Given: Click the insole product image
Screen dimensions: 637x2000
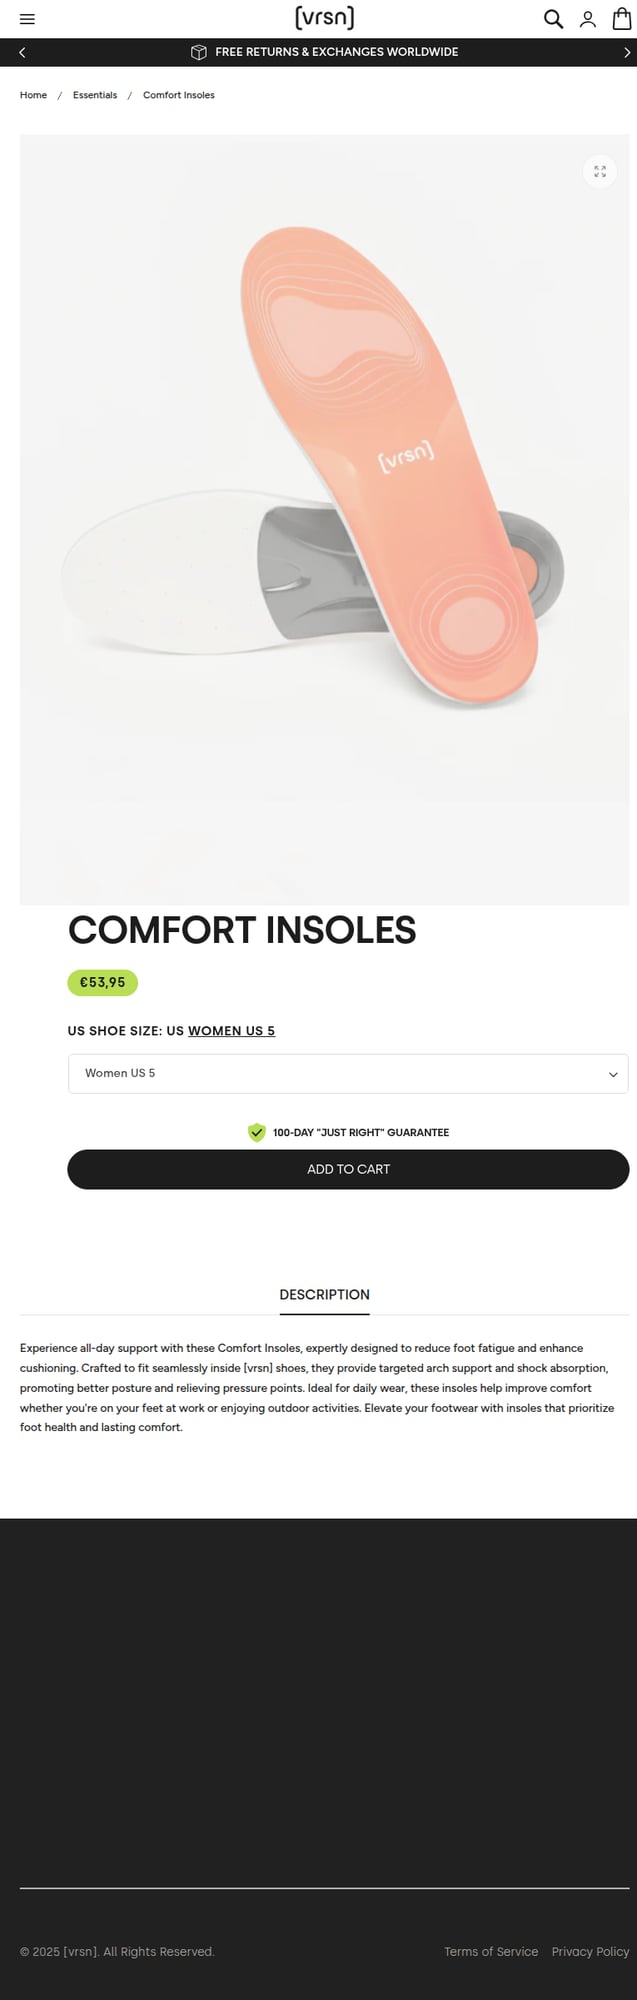Looking at the screenshot, I should (x=324, y=500).
